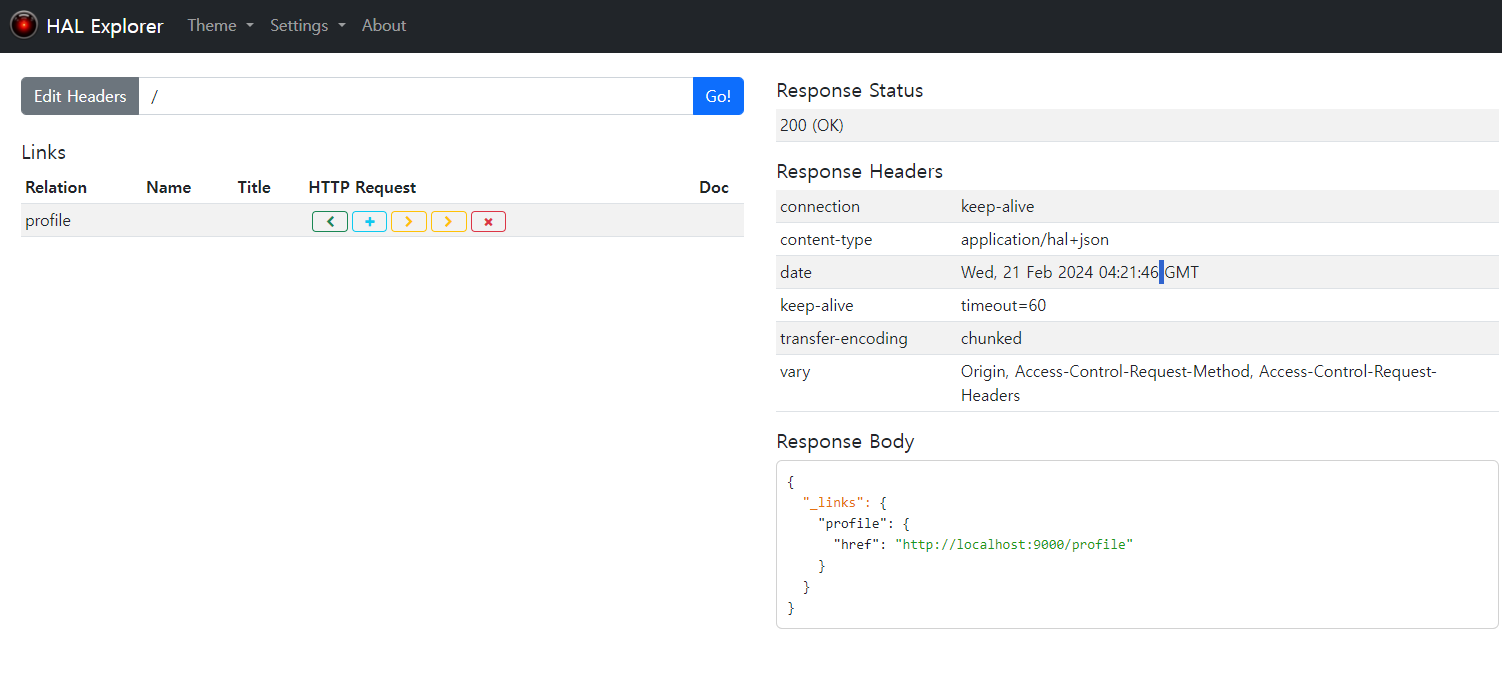
Task: Click the red DELETE request button
Action: 488,222
